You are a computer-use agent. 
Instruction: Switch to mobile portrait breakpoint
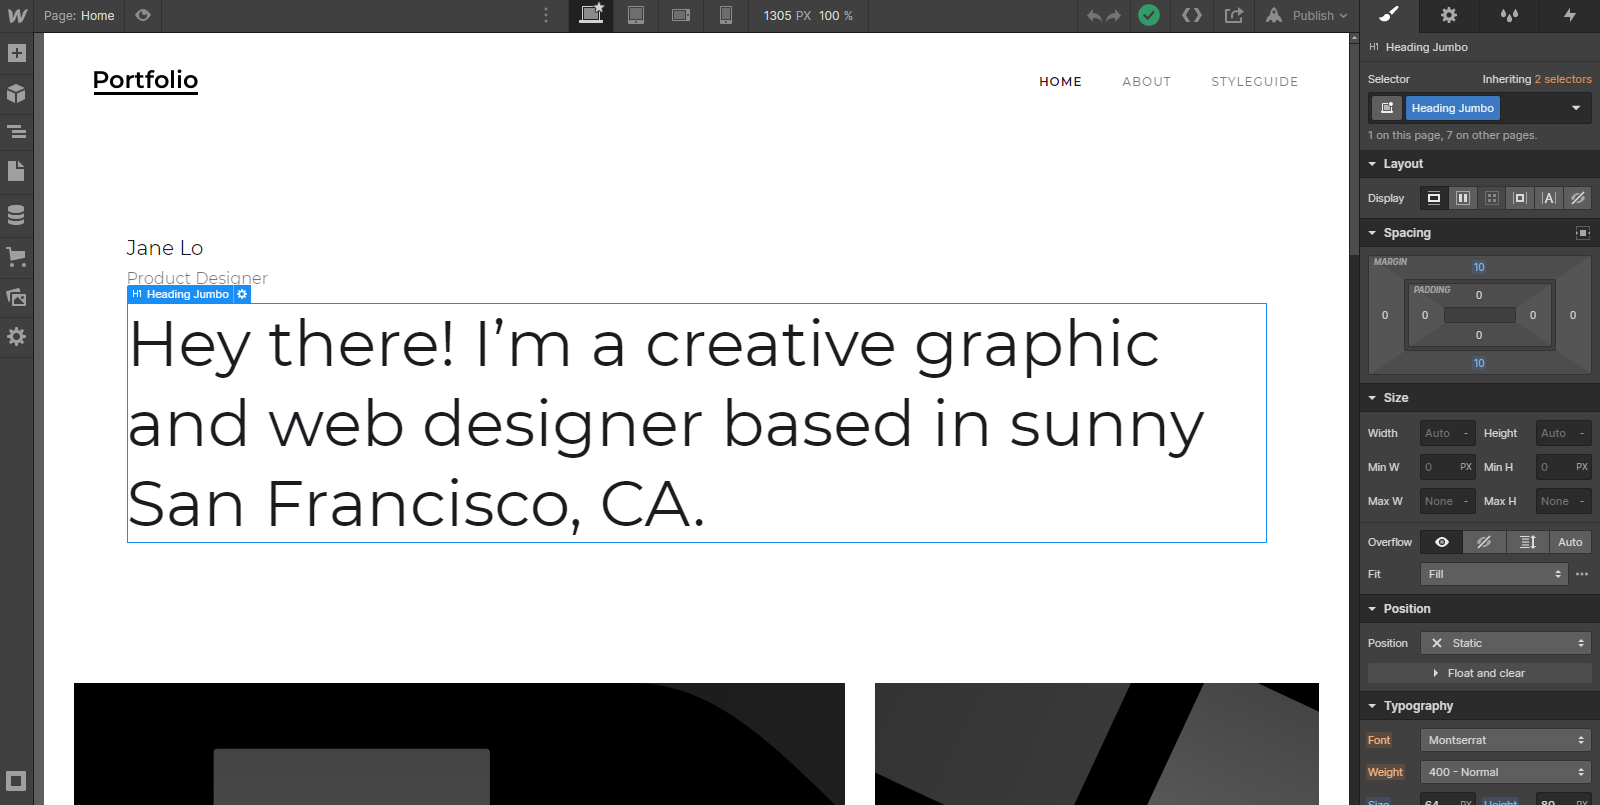pos(726,15)
